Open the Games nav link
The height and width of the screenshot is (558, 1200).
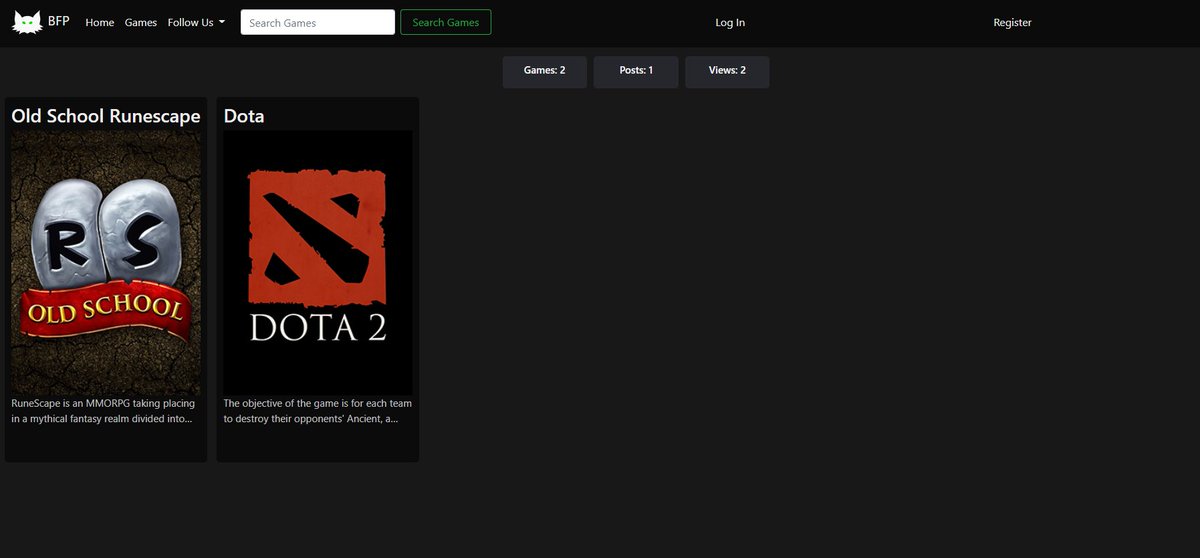[141, 22]
